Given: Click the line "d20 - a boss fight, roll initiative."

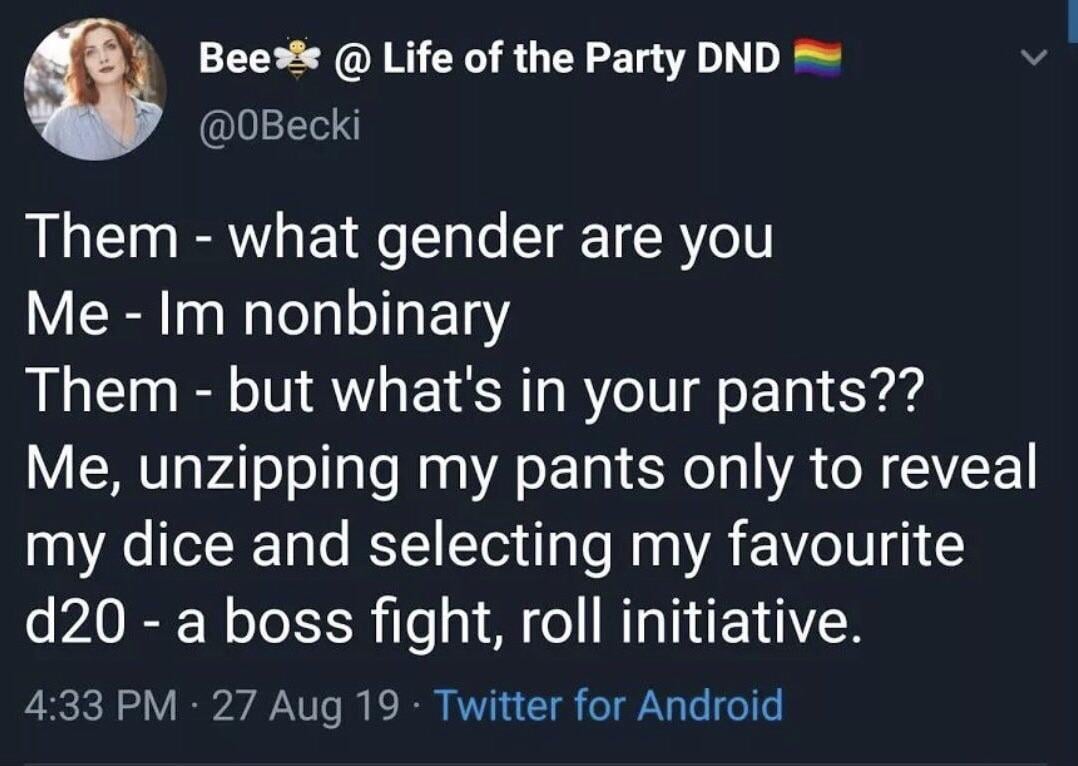Looking at the screenshot, I should click(x=445, y=624).
